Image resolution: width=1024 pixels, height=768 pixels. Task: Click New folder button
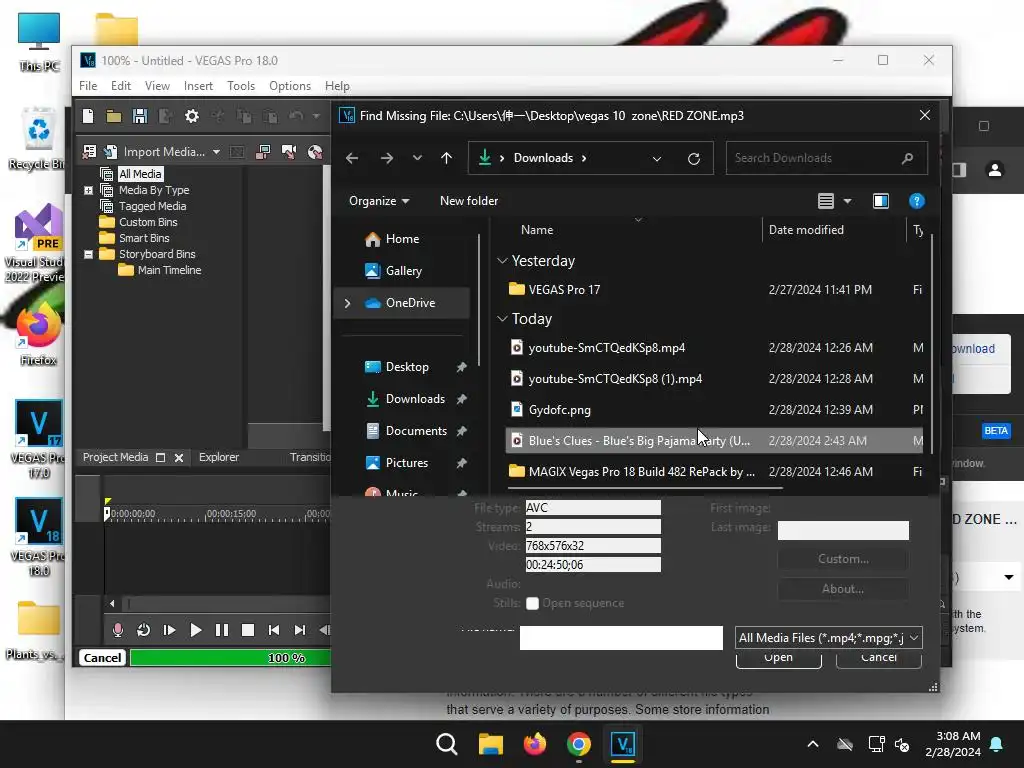pyautogui.click(x=469, y=201)
